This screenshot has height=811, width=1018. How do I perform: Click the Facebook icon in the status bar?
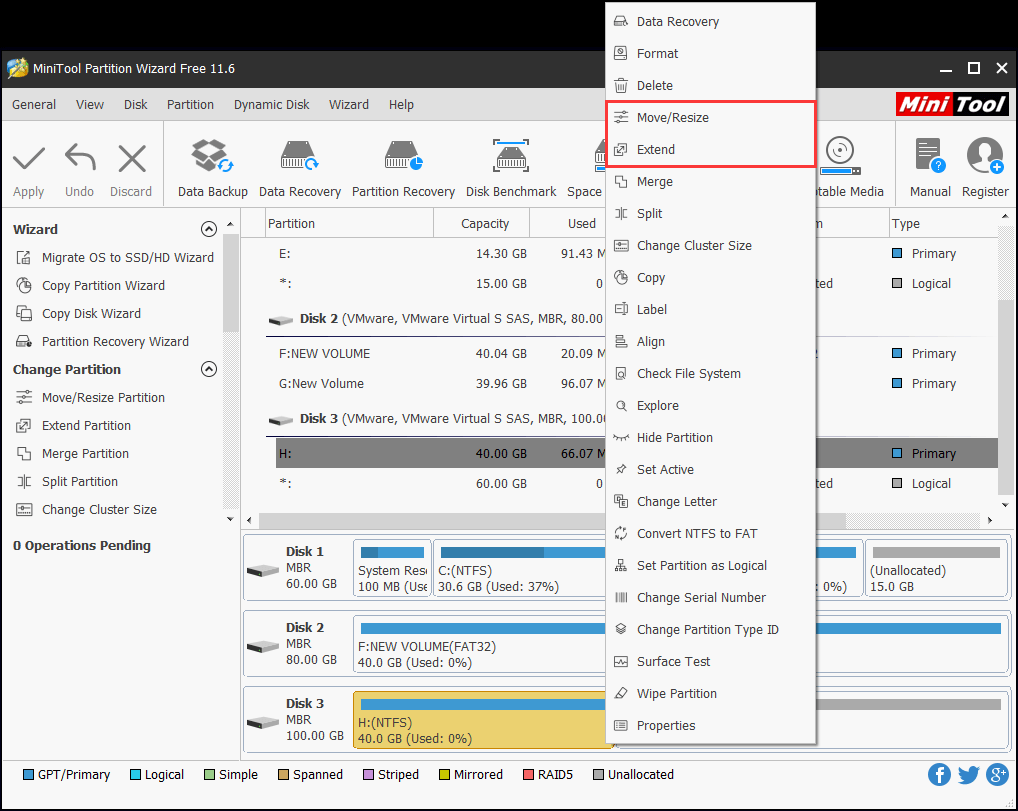tap(939, 774)
